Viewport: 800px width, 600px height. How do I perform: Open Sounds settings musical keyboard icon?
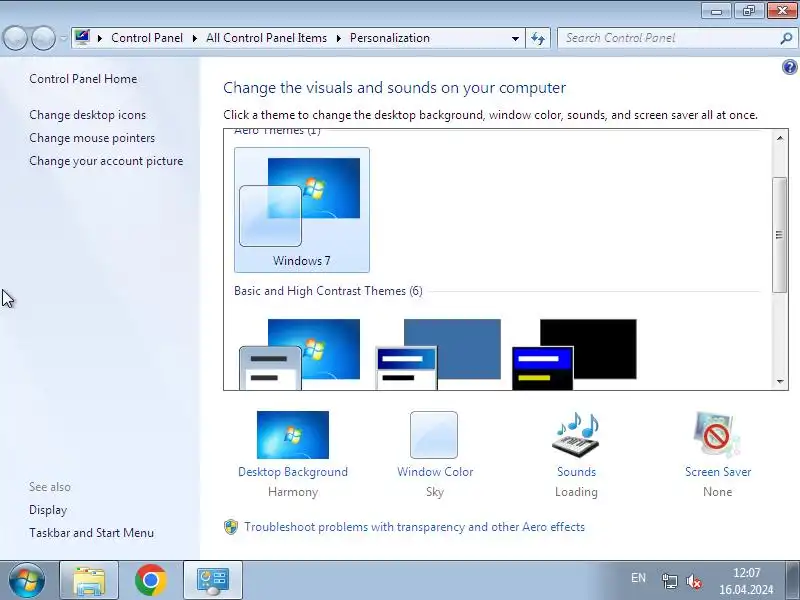coord(576,435)
